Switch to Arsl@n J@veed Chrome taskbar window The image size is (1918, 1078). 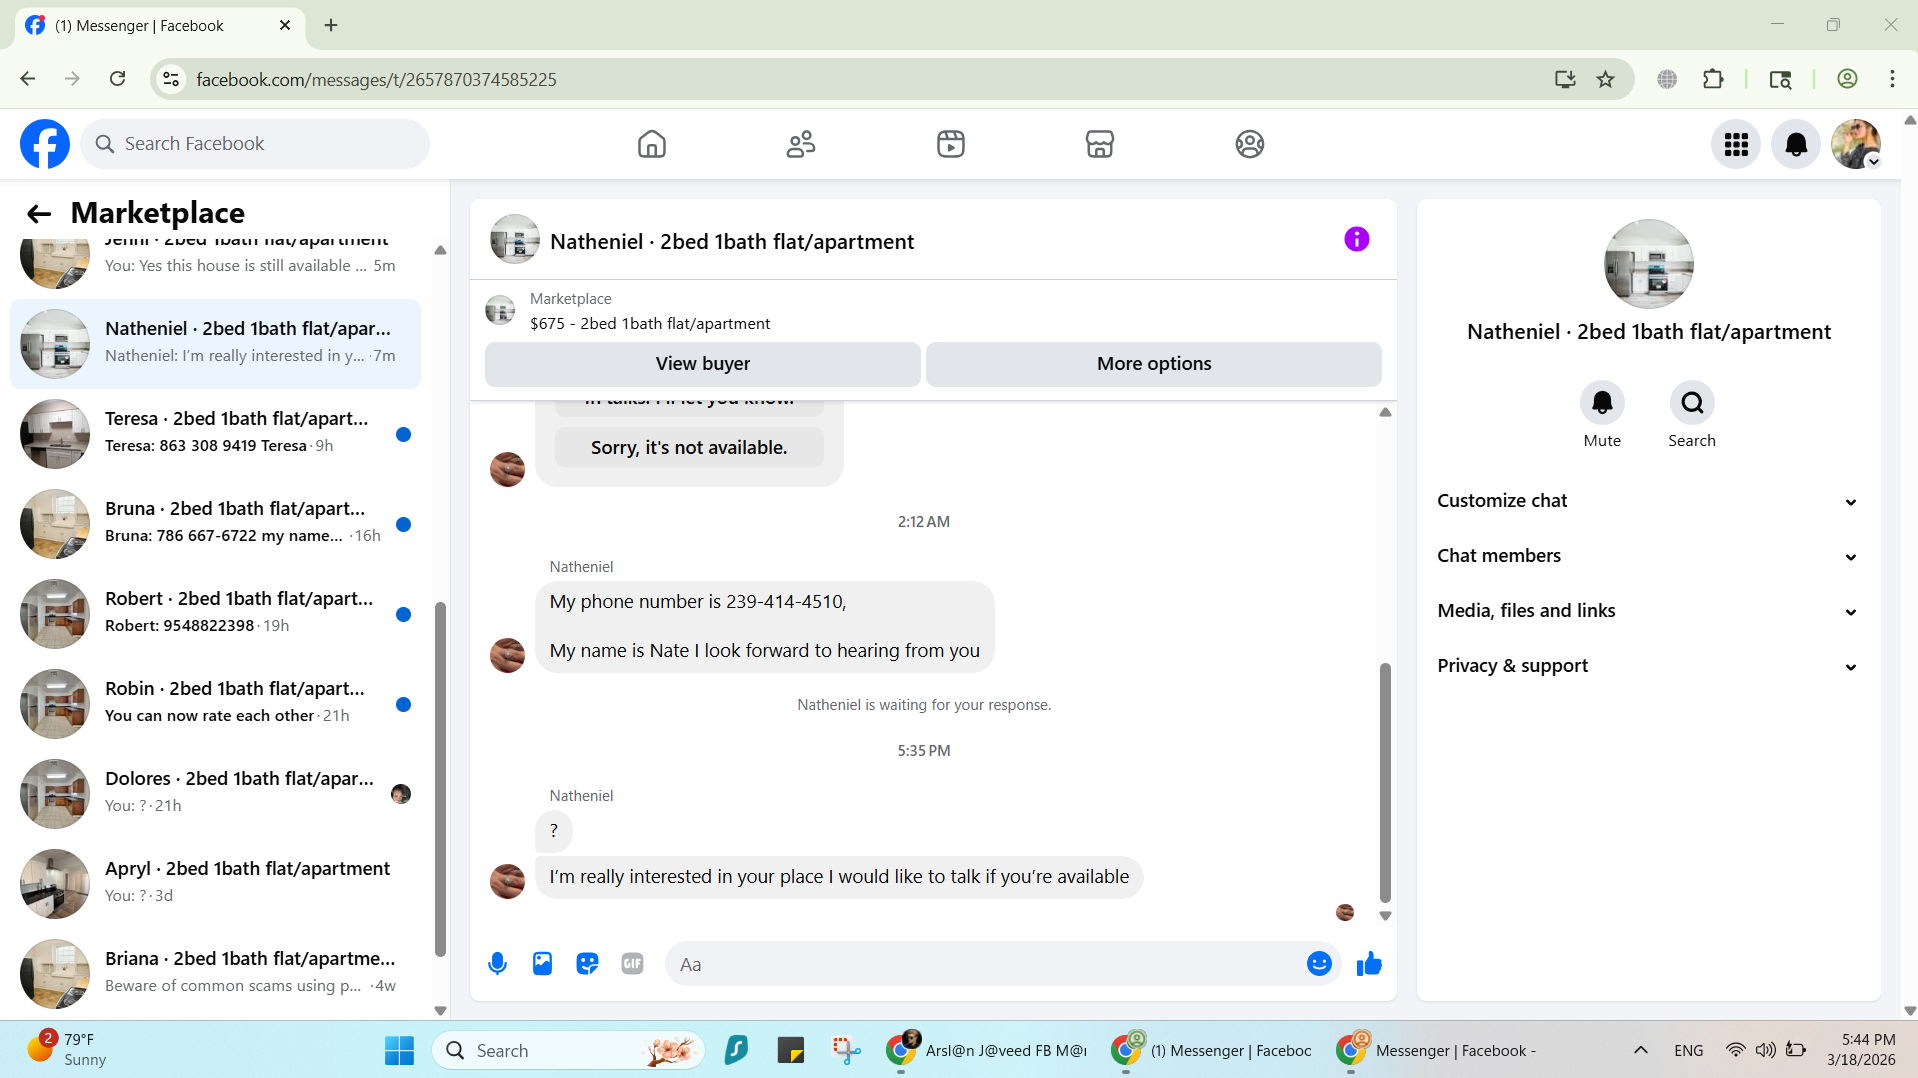[988, 1050]
